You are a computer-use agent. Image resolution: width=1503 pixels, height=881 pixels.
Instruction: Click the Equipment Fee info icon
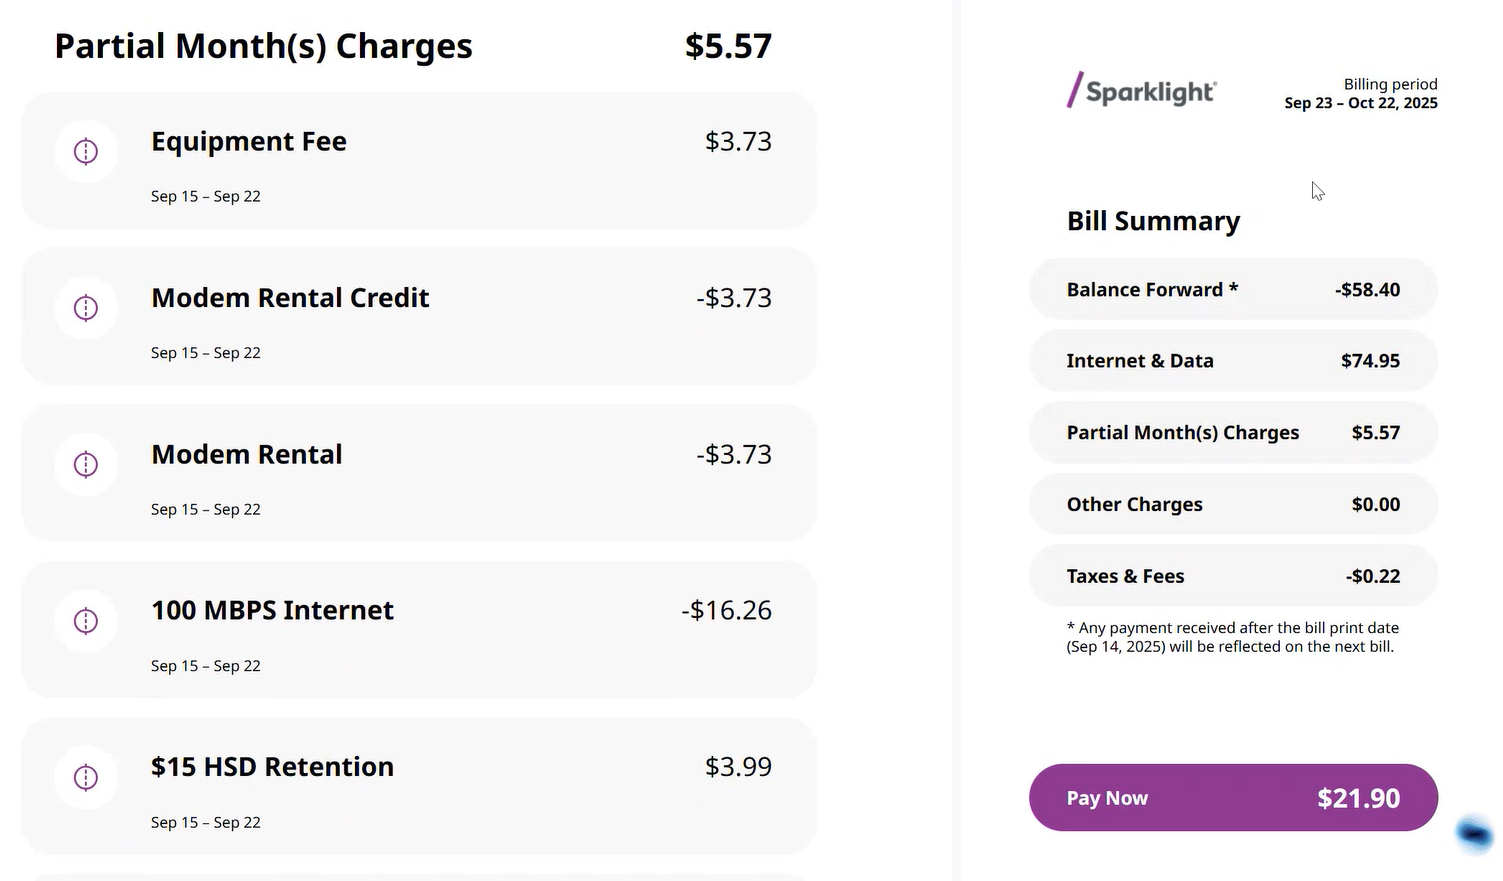click(x=86, y=151)
